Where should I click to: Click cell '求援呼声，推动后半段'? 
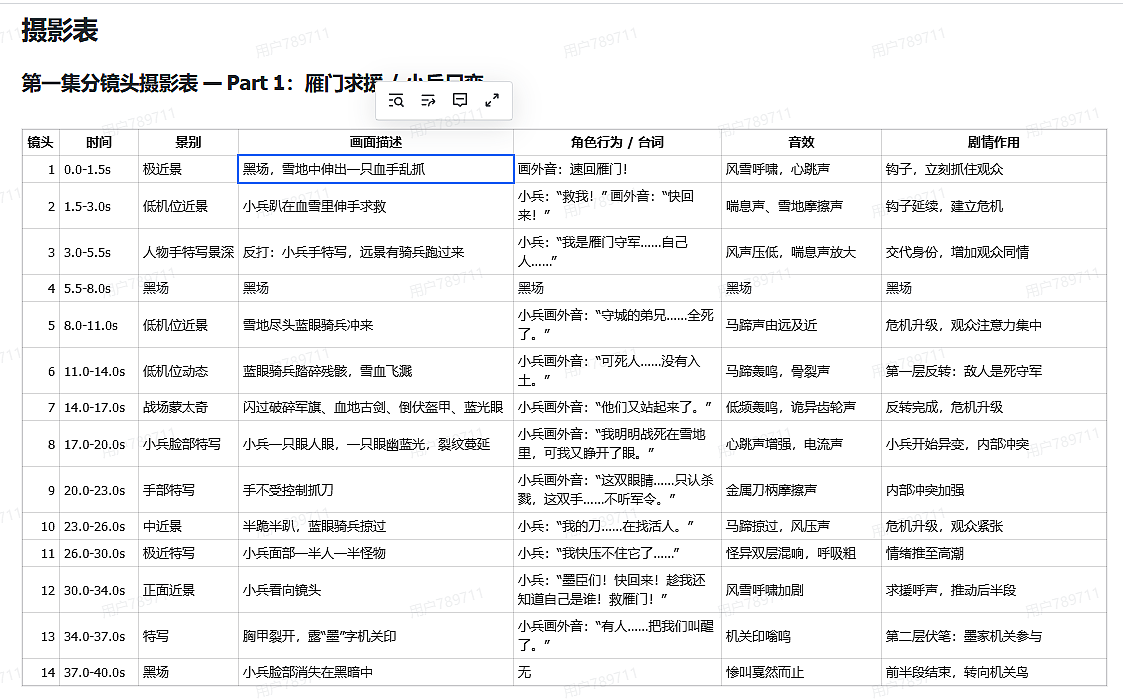tap(993, 590)
